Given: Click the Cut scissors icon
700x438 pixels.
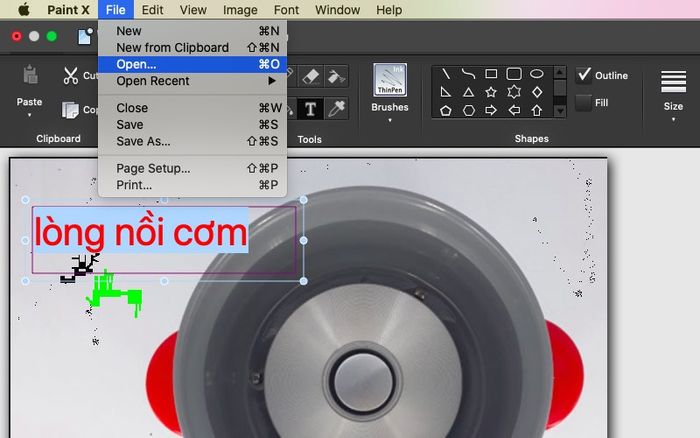Looking at the screenshot, I should coord(71,75).
